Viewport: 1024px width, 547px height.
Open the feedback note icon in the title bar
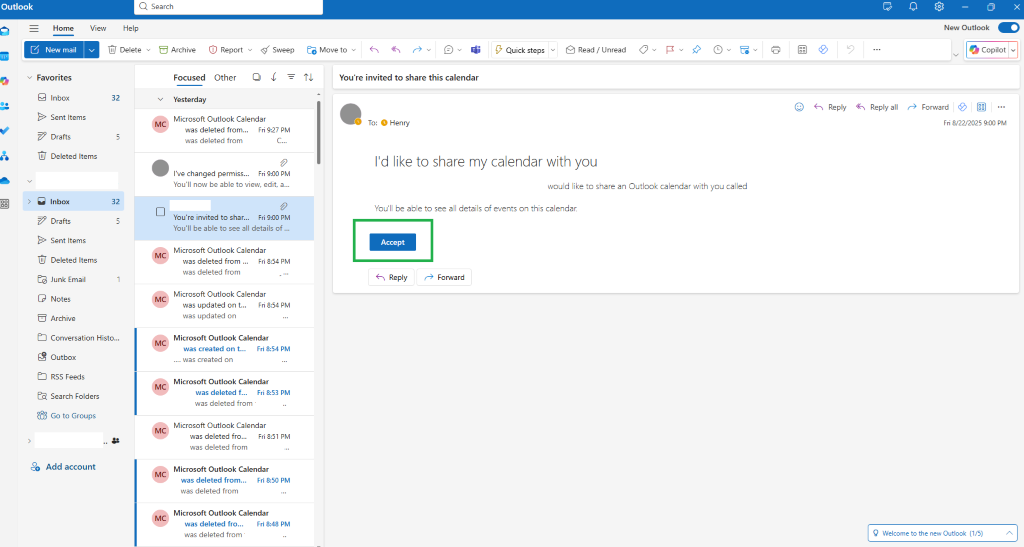[x=888, y=7]
